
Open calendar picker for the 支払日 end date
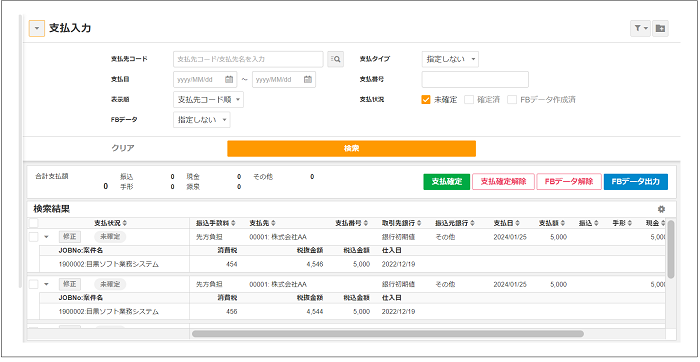308,79
